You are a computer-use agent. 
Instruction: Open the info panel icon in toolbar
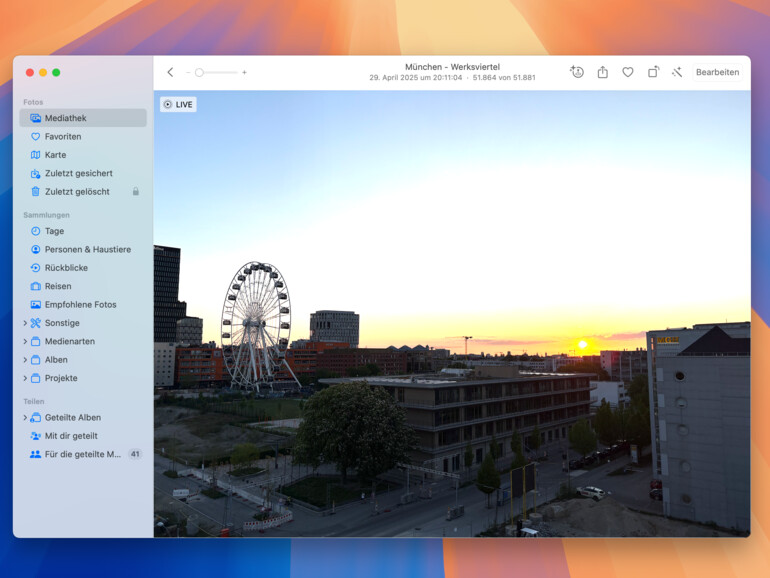click(577, 72)
